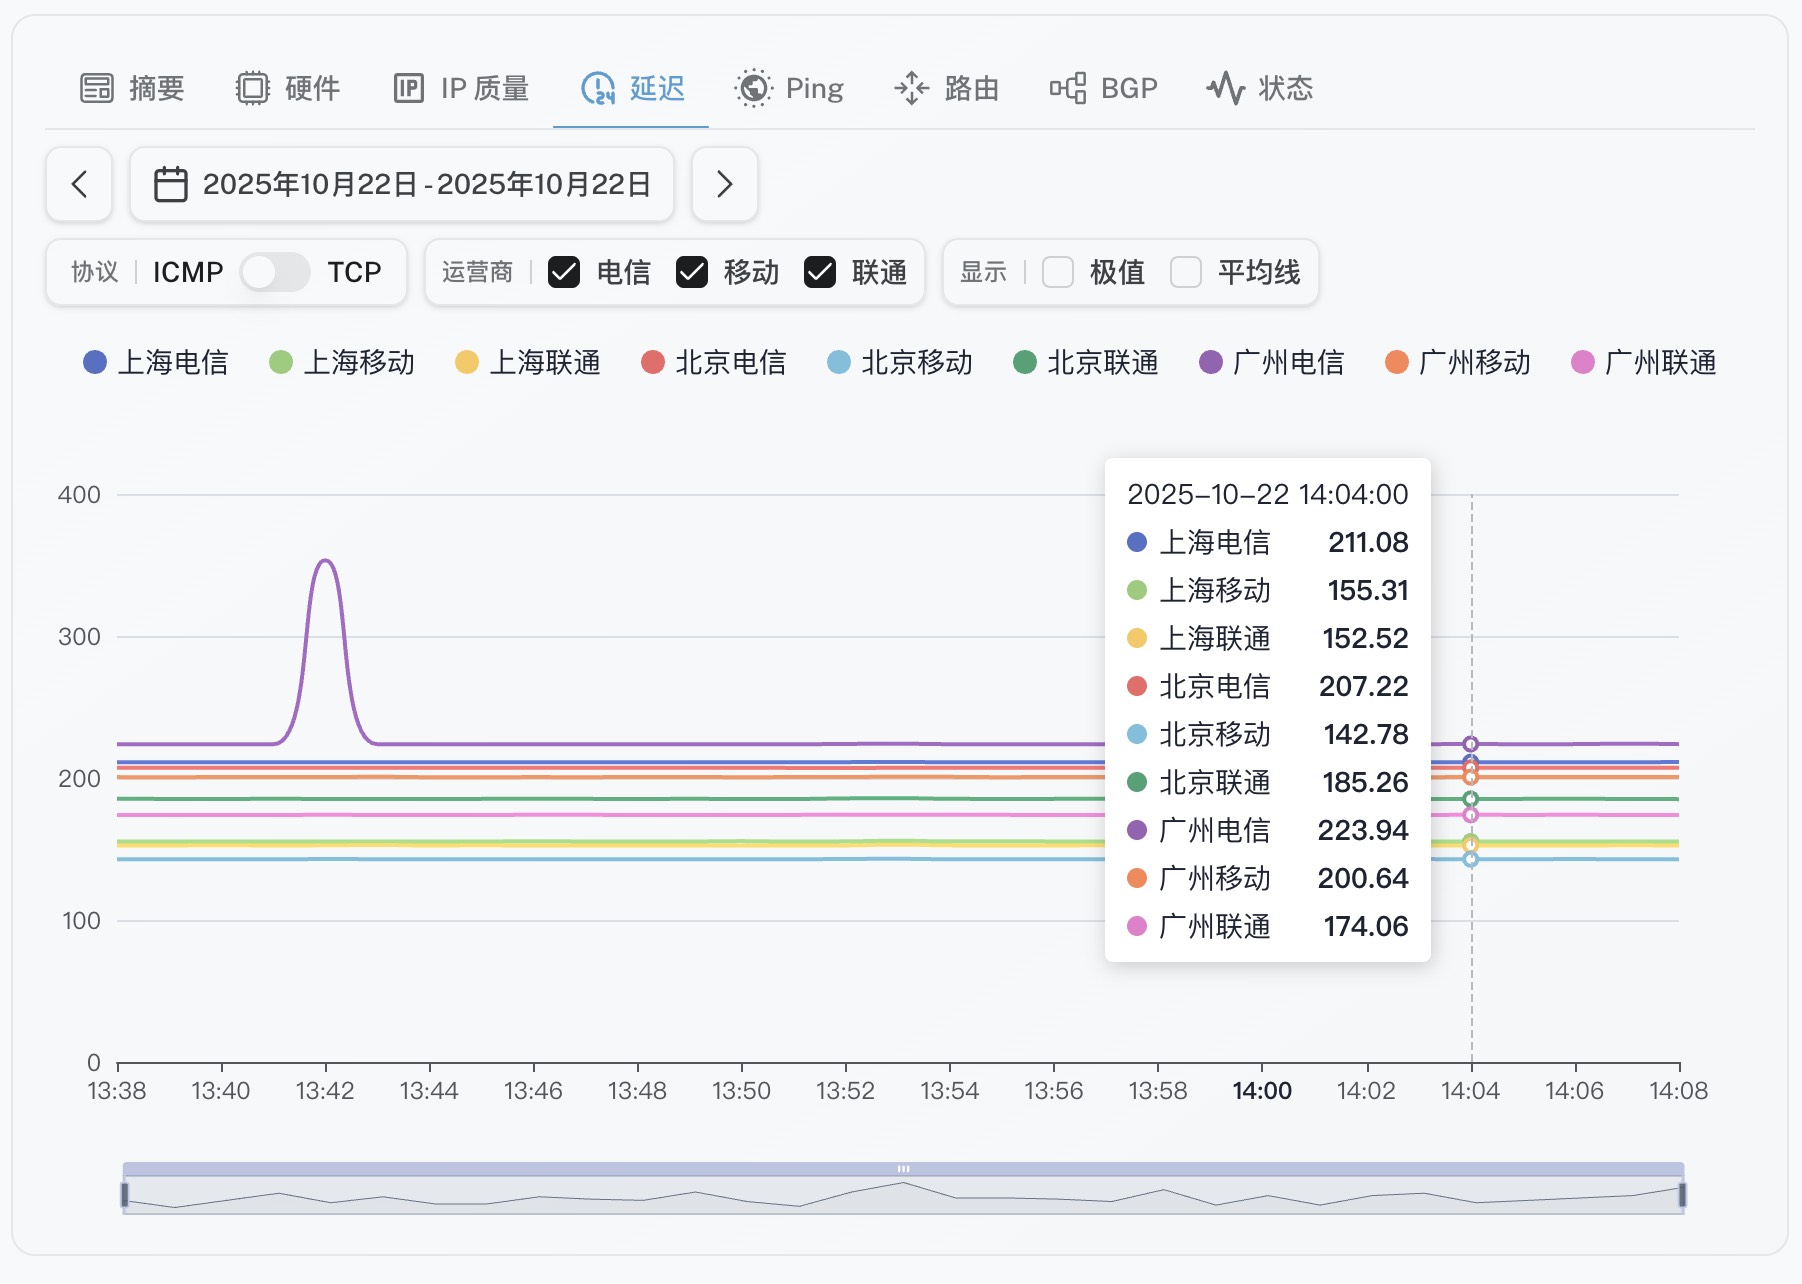Switch protocol toggle from ICMP to TCP
The height and width of the screenshot is (1284, 1802).
coord(275,272)
